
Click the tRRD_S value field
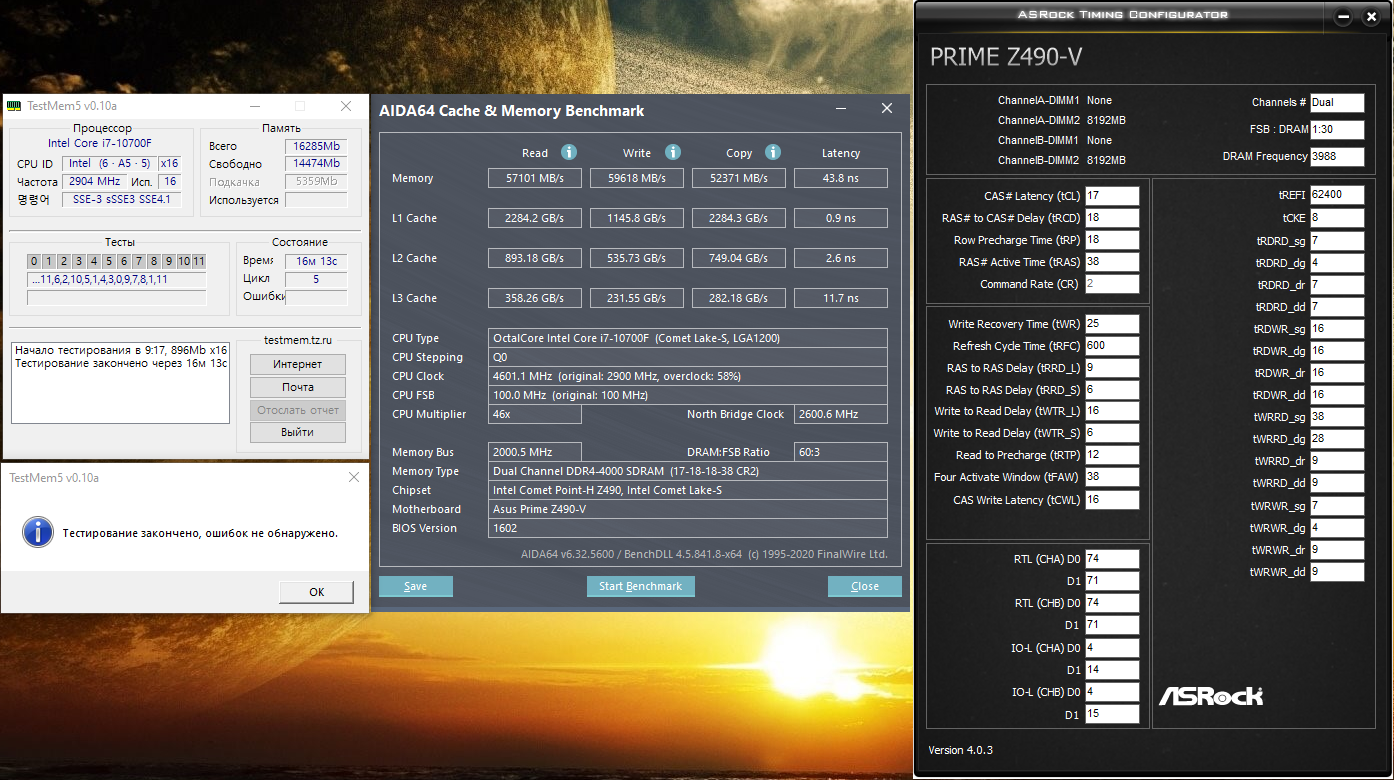click(1112, 390)
